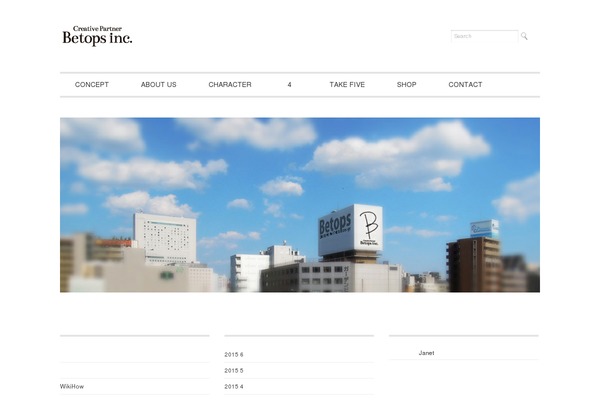
Task: Open the SHOP menu item
Action: tap(406, 85)
